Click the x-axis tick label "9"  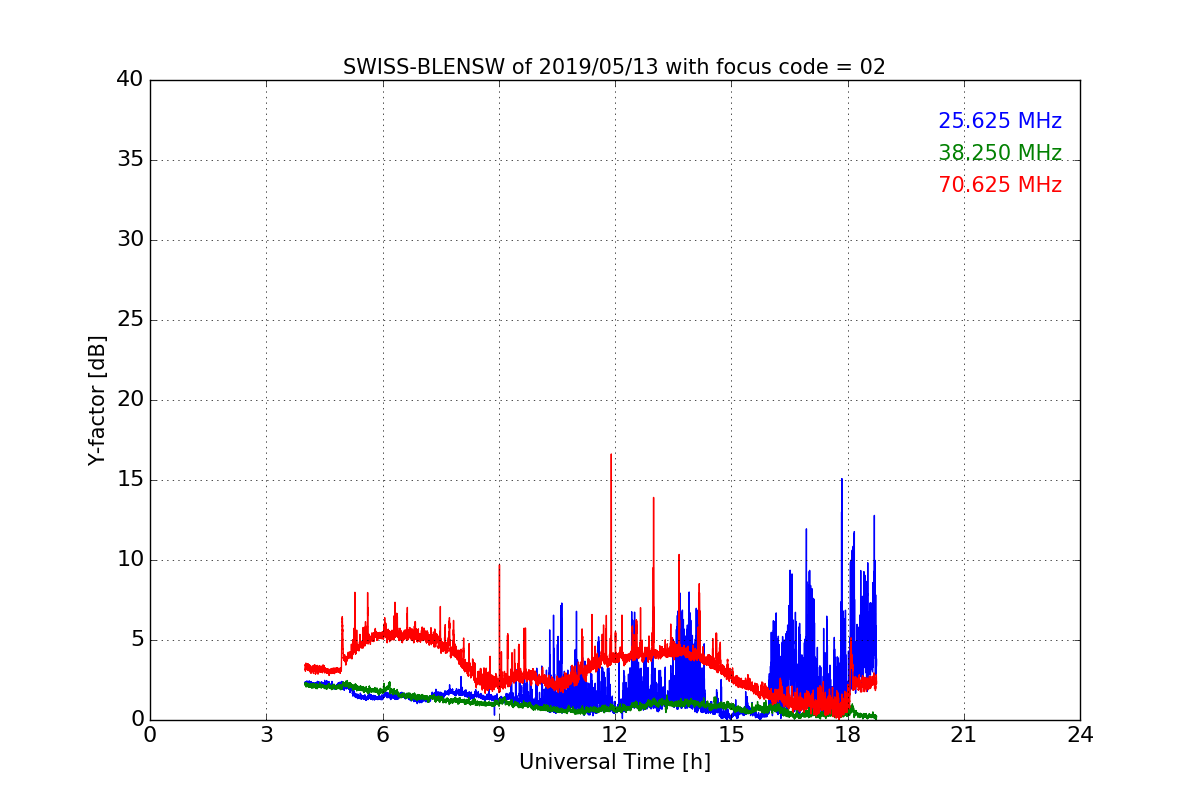point(499,734)
